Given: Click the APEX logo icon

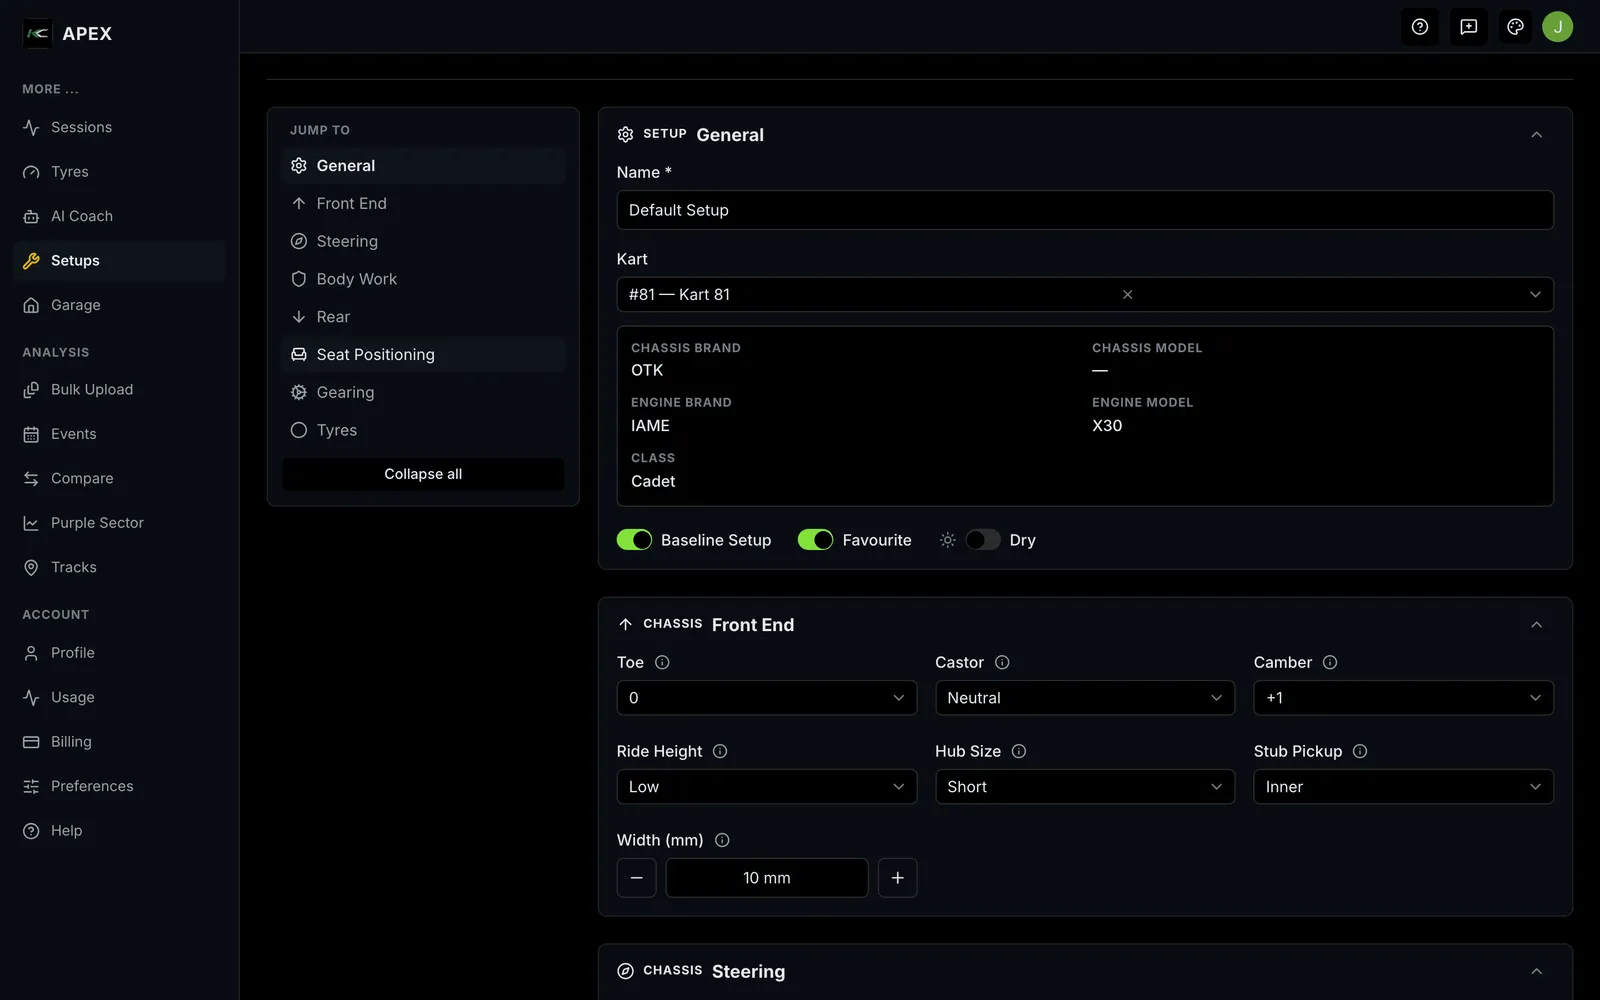Looking at the screenshot, I should point(37,33).
